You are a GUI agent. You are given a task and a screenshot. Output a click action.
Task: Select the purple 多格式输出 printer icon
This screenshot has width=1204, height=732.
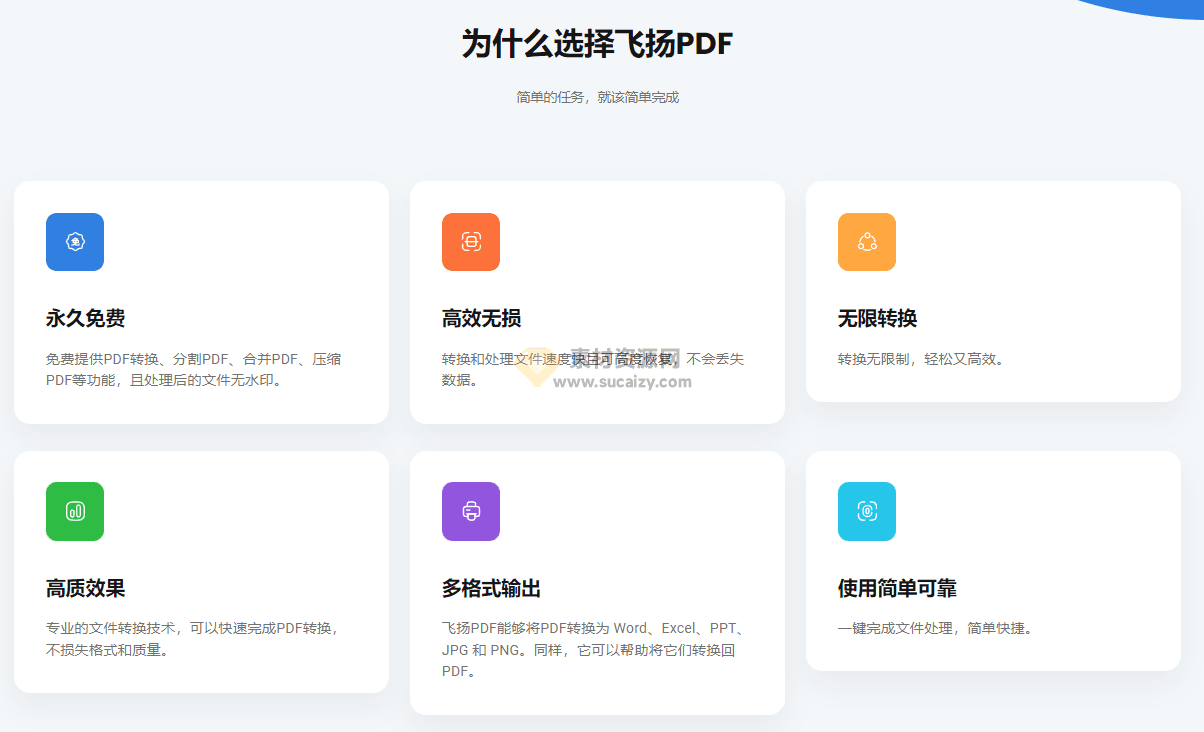click(470, 511)
